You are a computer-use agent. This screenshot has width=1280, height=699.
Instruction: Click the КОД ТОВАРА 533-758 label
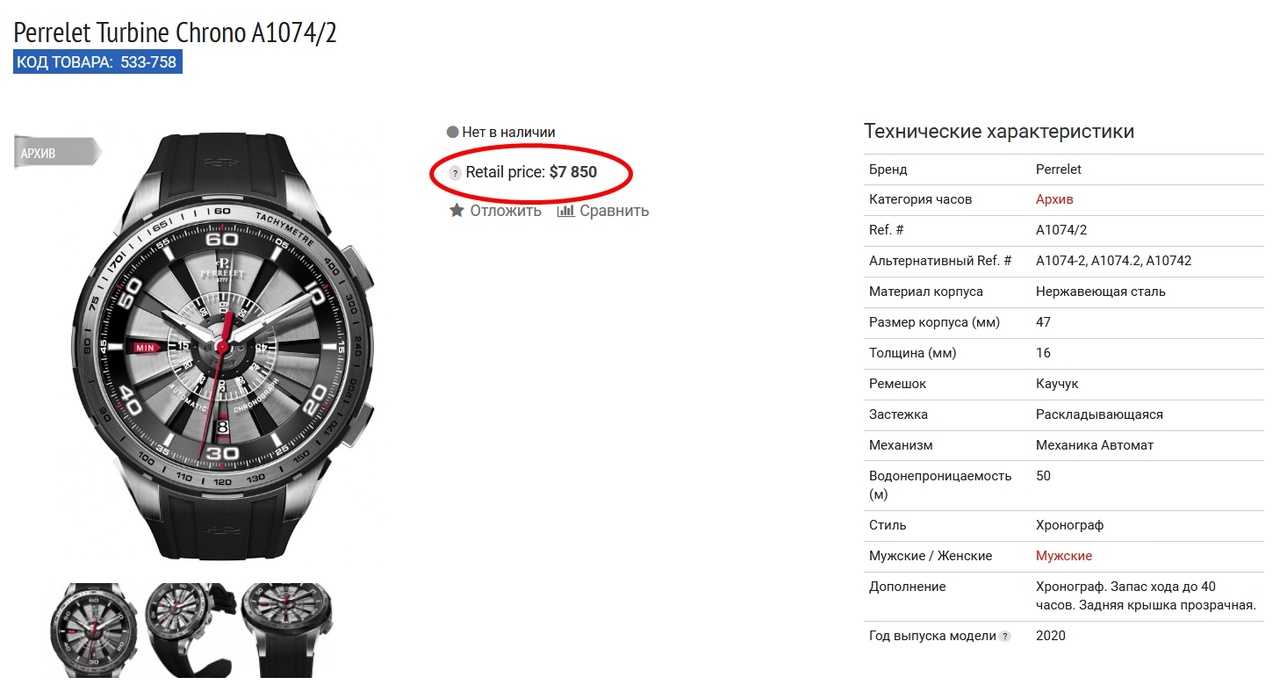(x=97, y=62)
